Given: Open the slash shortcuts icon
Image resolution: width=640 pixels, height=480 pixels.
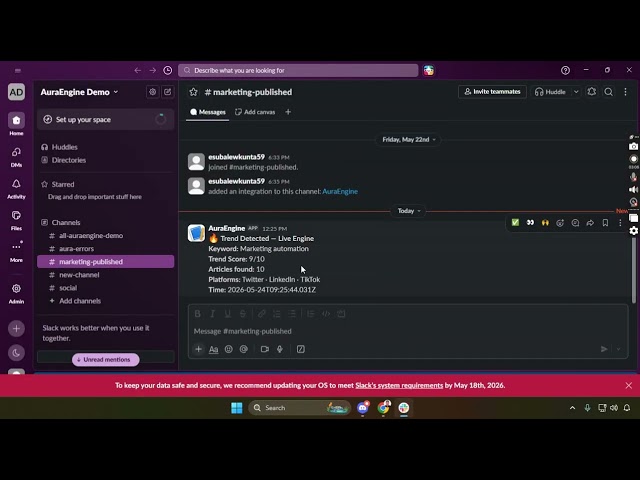Looking at the screenshot, I should coord(301,349).
